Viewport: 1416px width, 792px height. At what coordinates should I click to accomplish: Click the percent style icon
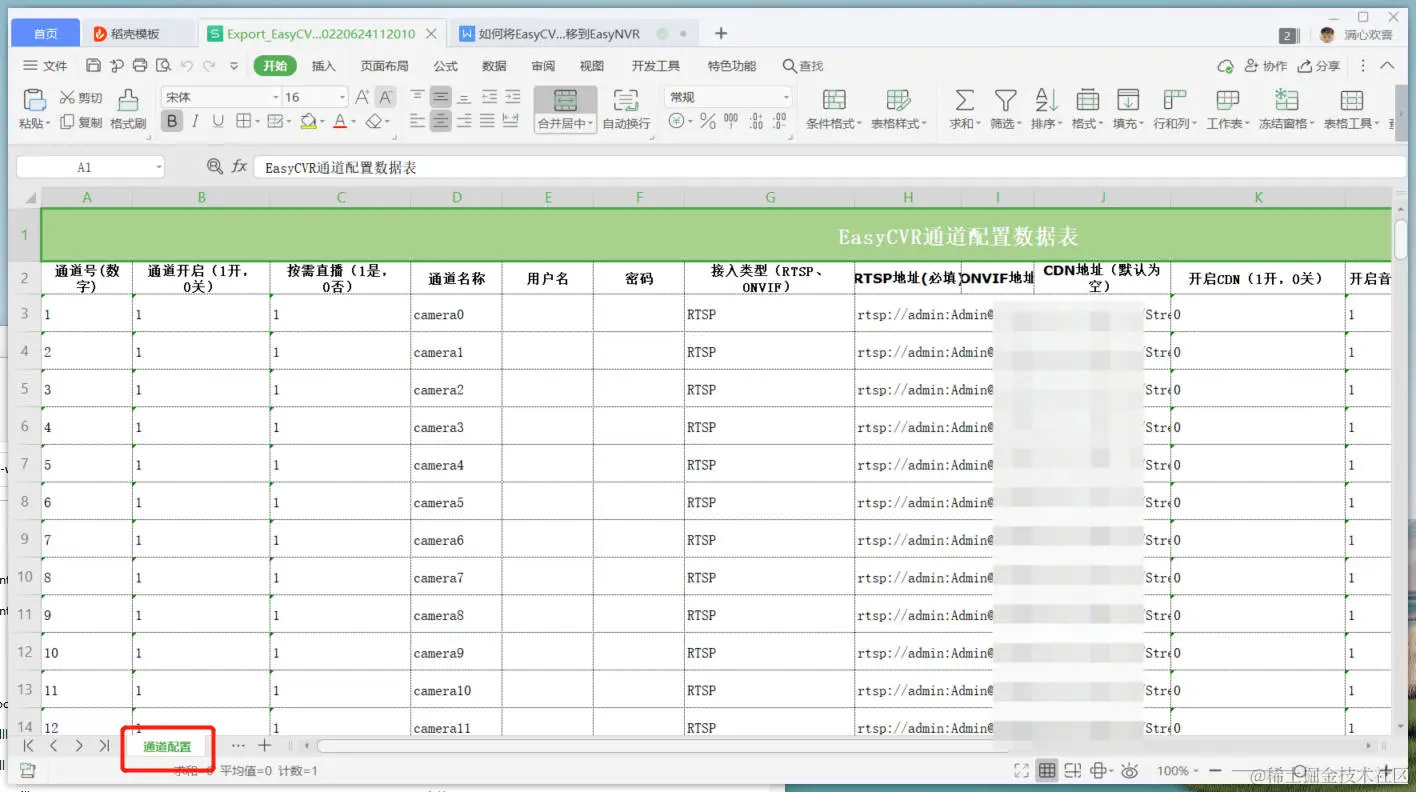pyautogui.click(x=708, y=121)
